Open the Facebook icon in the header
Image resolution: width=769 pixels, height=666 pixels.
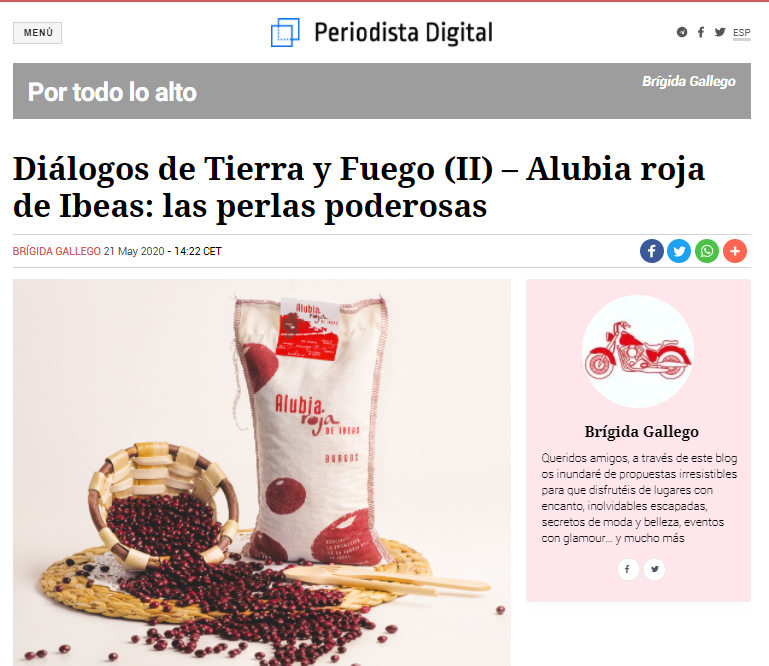tap(701, 32)
